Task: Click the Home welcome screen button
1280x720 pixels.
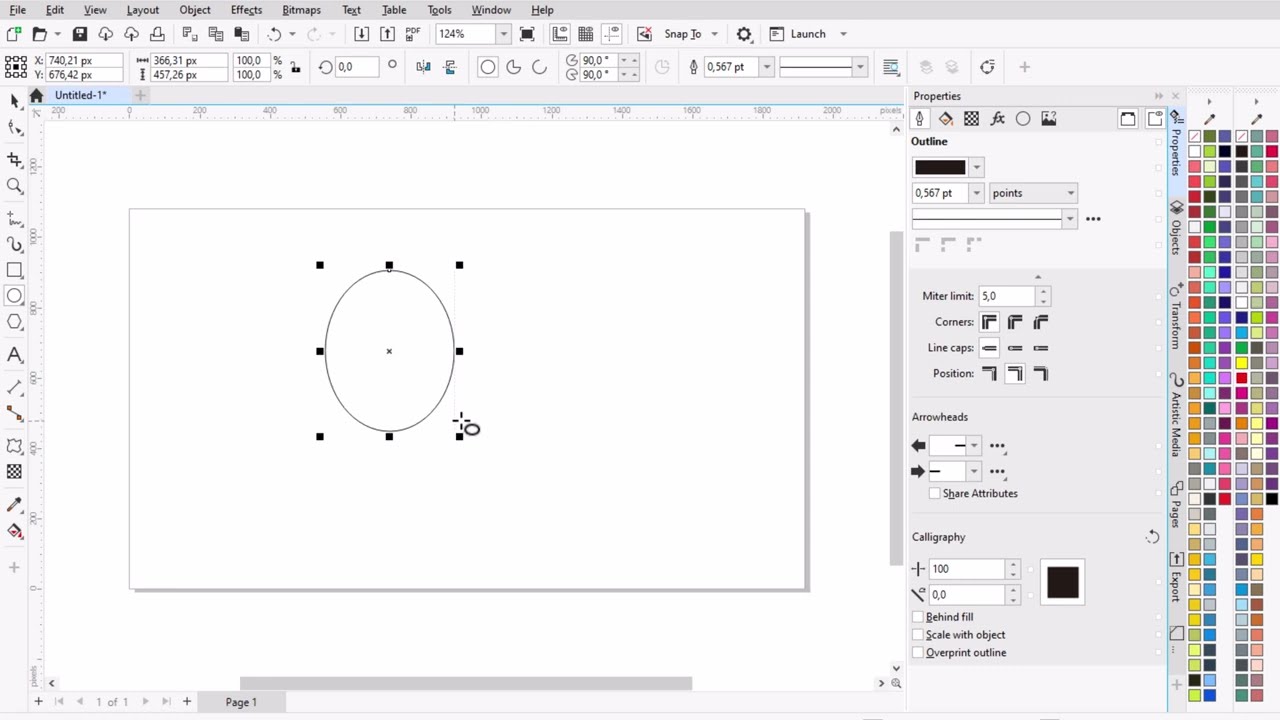Action: tap(36, 96)
